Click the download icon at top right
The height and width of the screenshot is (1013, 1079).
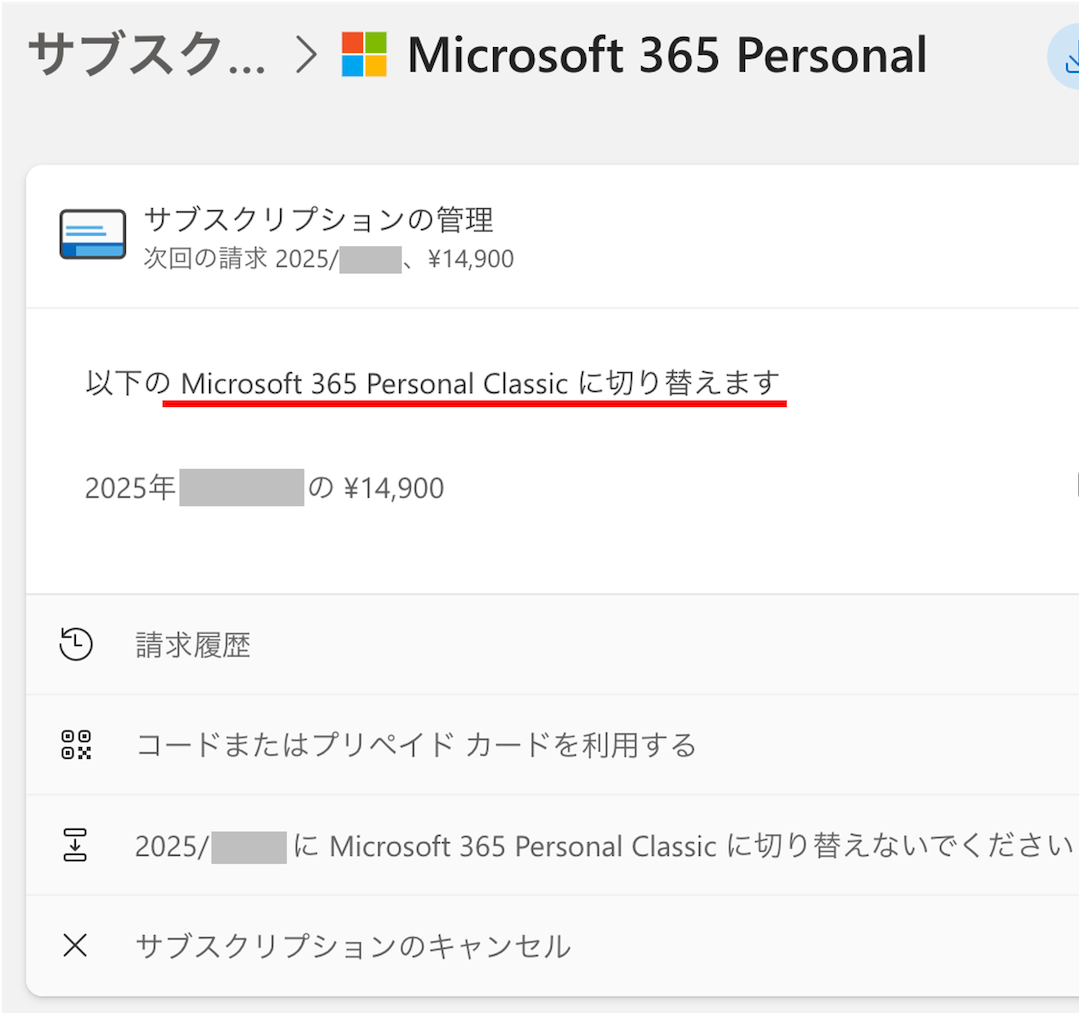1068,58
